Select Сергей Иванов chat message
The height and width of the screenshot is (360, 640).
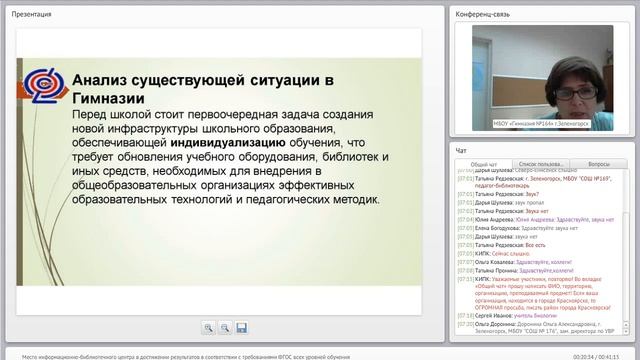tap(507, 316)
